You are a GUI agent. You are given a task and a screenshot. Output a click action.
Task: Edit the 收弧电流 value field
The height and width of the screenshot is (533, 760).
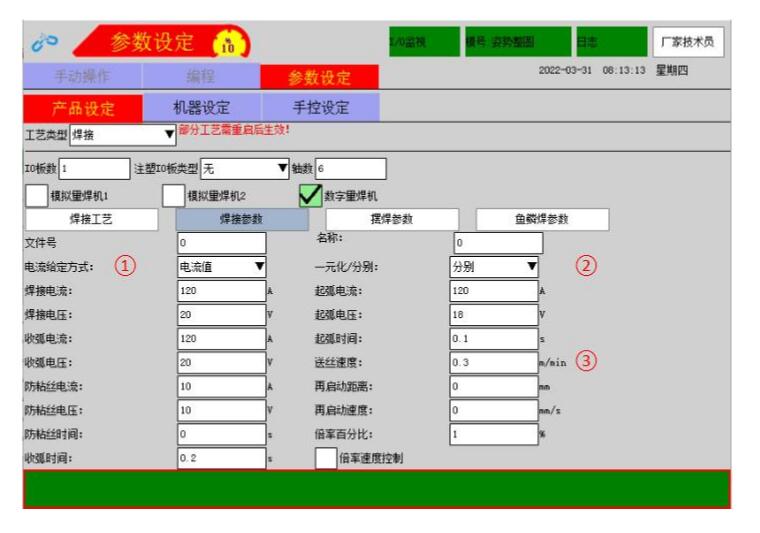(x=222, y=339)
